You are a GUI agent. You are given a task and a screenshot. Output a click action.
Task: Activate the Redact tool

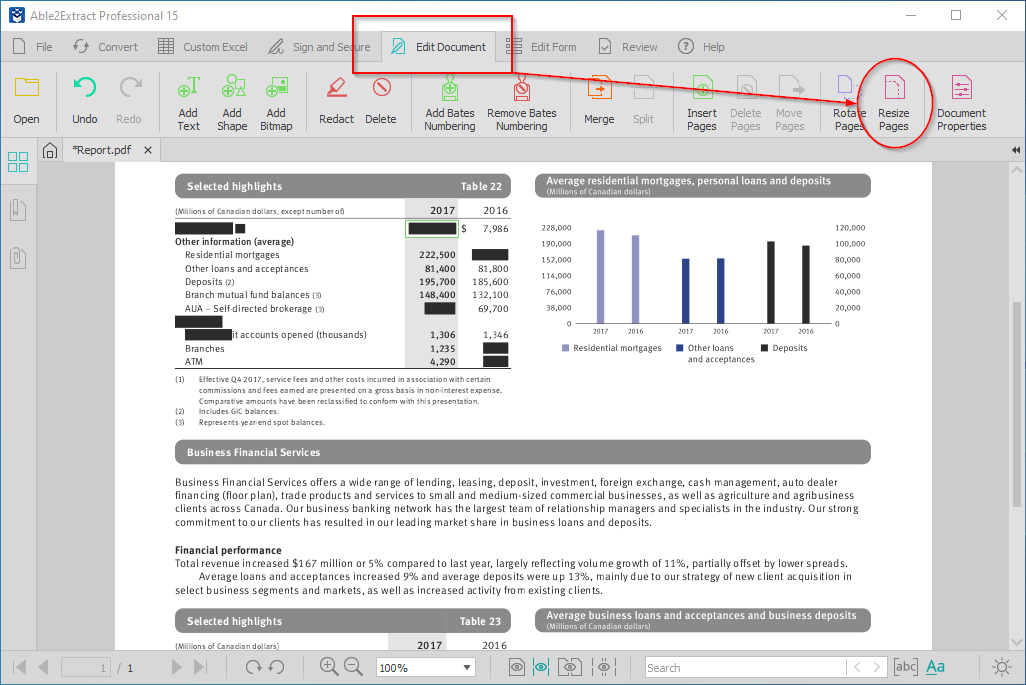336,101
